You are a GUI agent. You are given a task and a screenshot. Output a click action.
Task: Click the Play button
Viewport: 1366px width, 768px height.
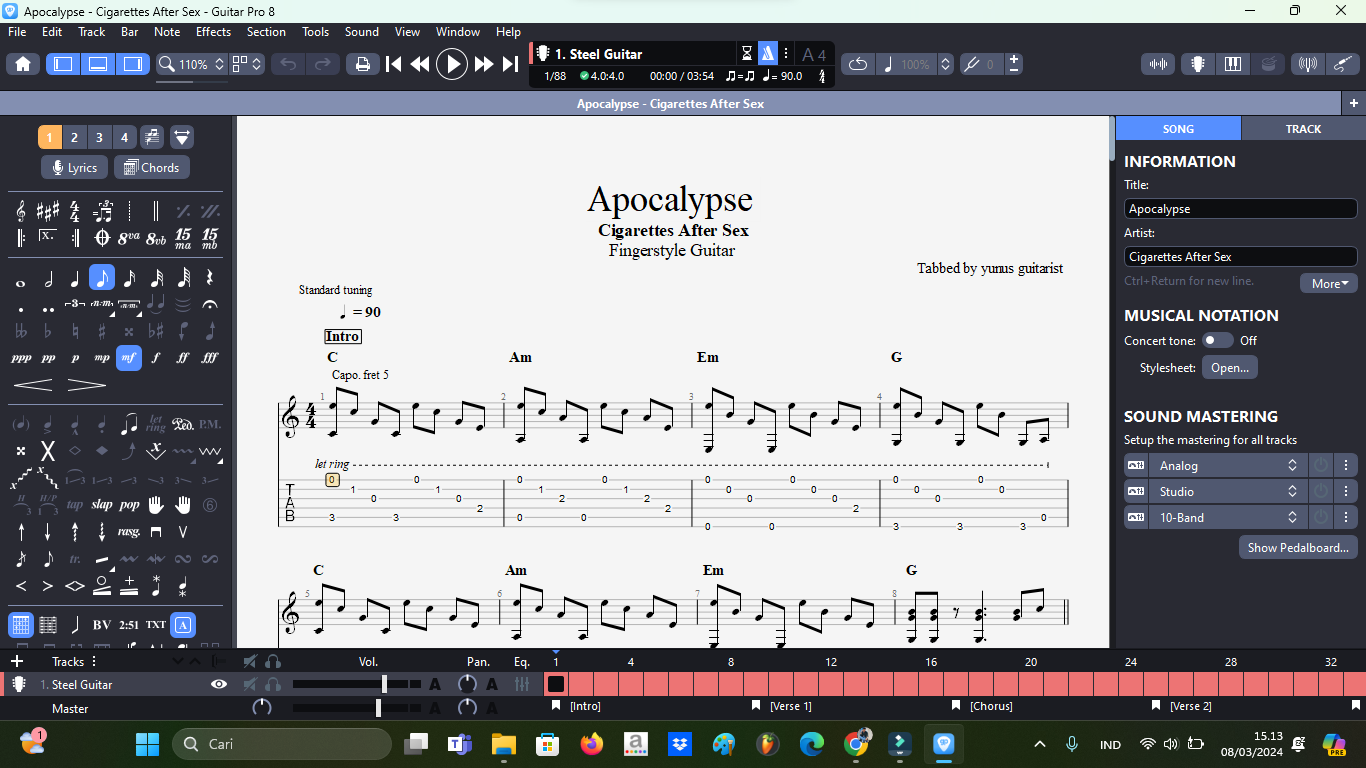(x=452, y=64)
